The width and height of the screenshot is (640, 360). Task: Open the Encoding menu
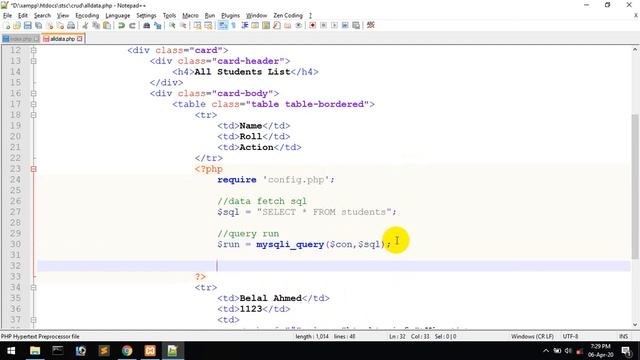click(x=87, y=15)
